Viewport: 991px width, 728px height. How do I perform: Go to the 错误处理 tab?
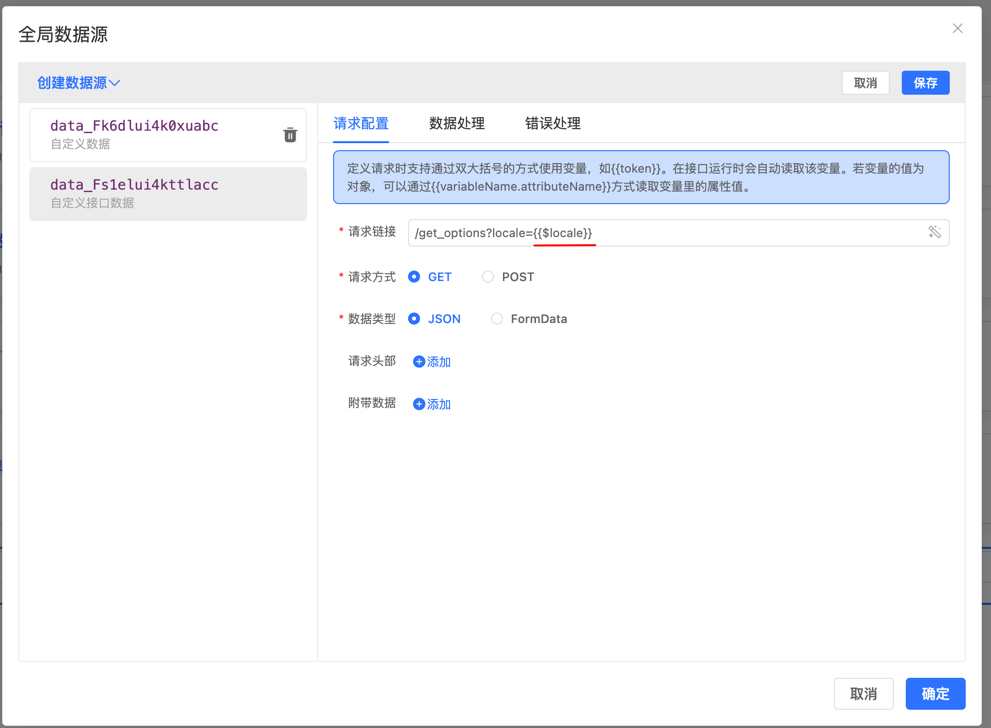click(553, 124)
